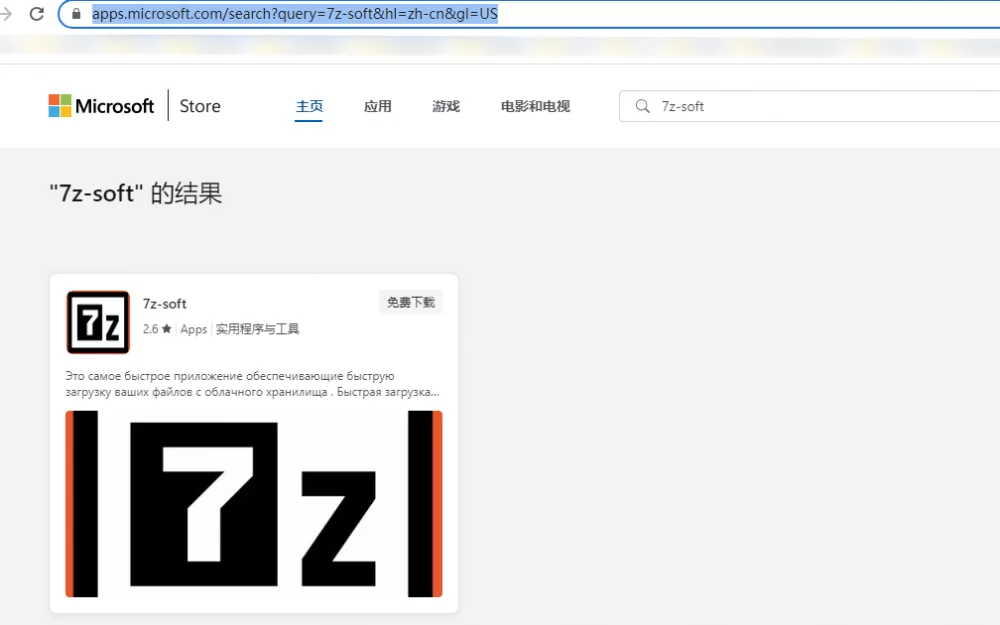The image size is (1000, 625).
Task: Click the "7z-soft" 的结果 heading
Action: click(x=136, y=193)
